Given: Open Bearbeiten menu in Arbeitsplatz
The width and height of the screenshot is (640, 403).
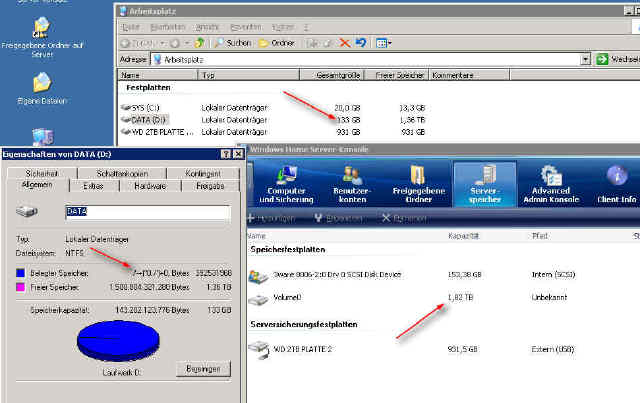Looking at the screenshot, I should click(x=168, y=27).
